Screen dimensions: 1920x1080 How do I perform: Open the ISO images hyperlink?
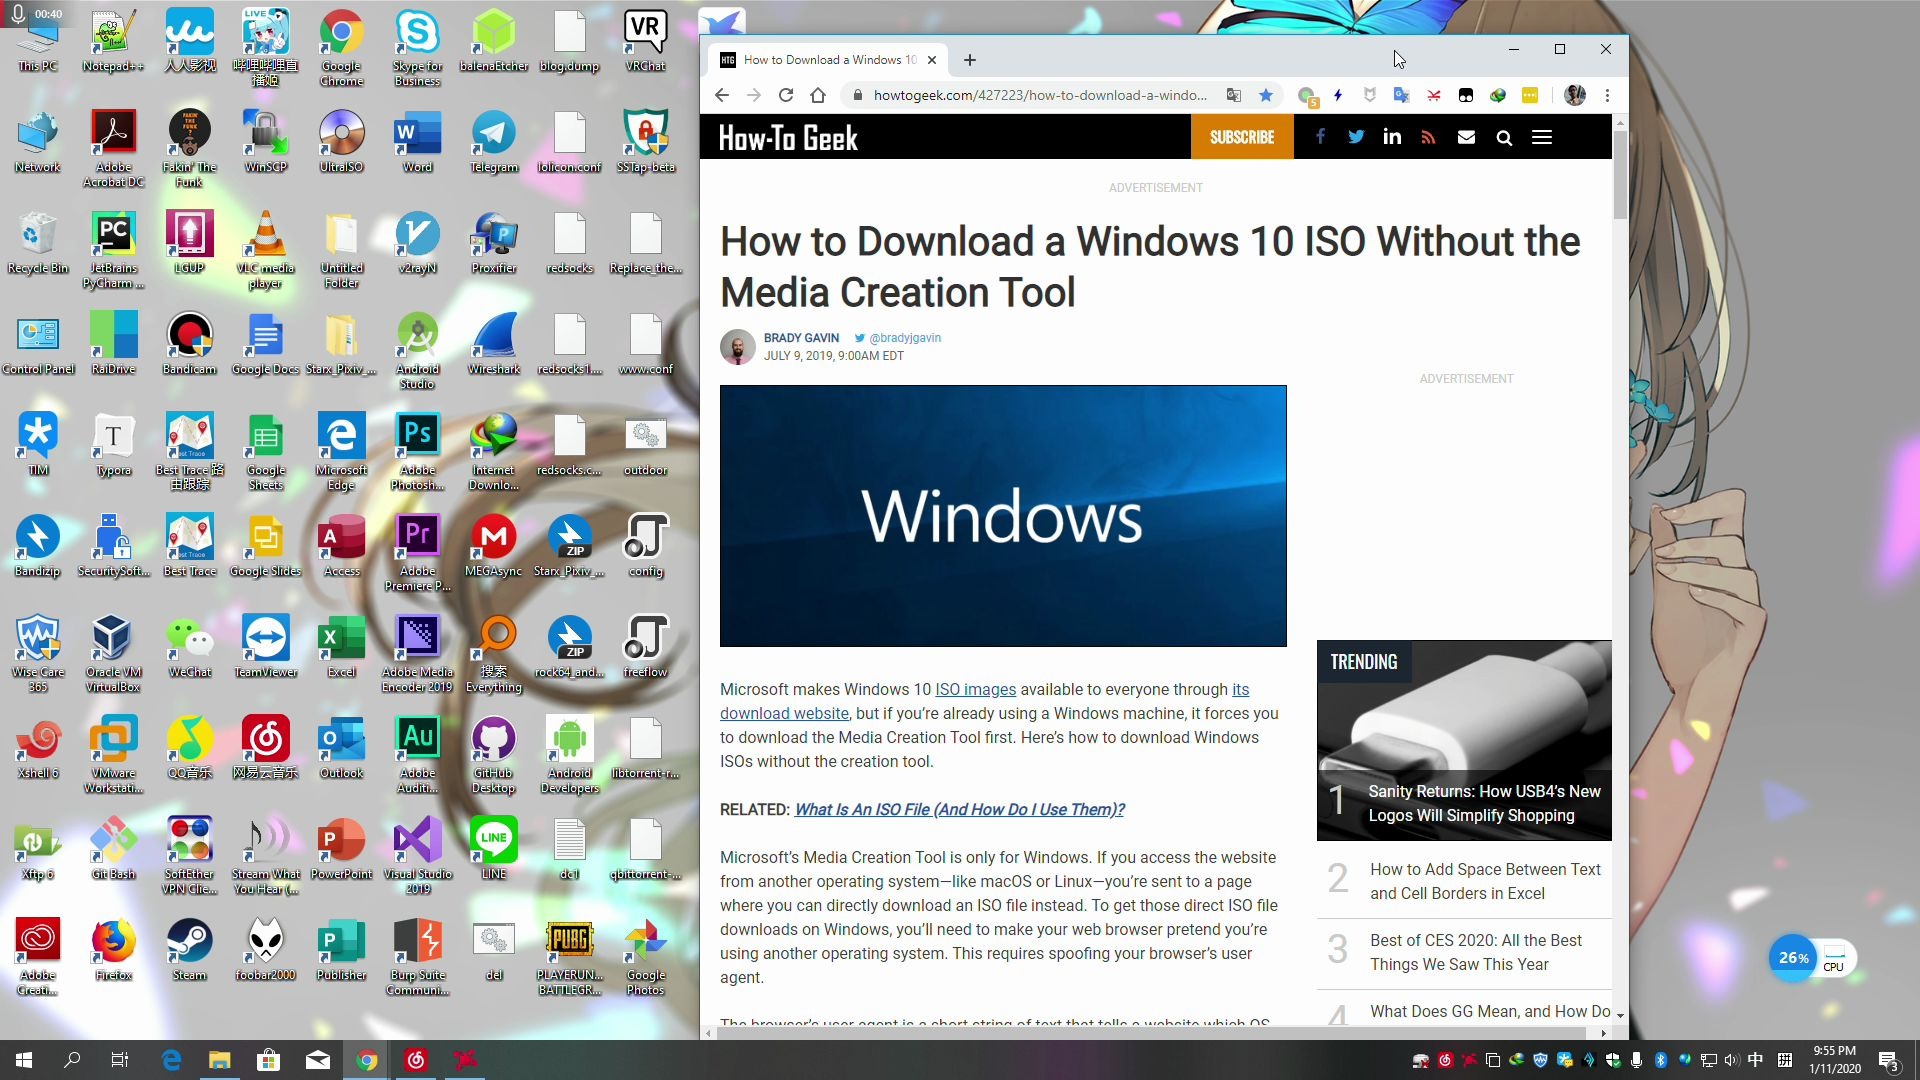[975, 689]
